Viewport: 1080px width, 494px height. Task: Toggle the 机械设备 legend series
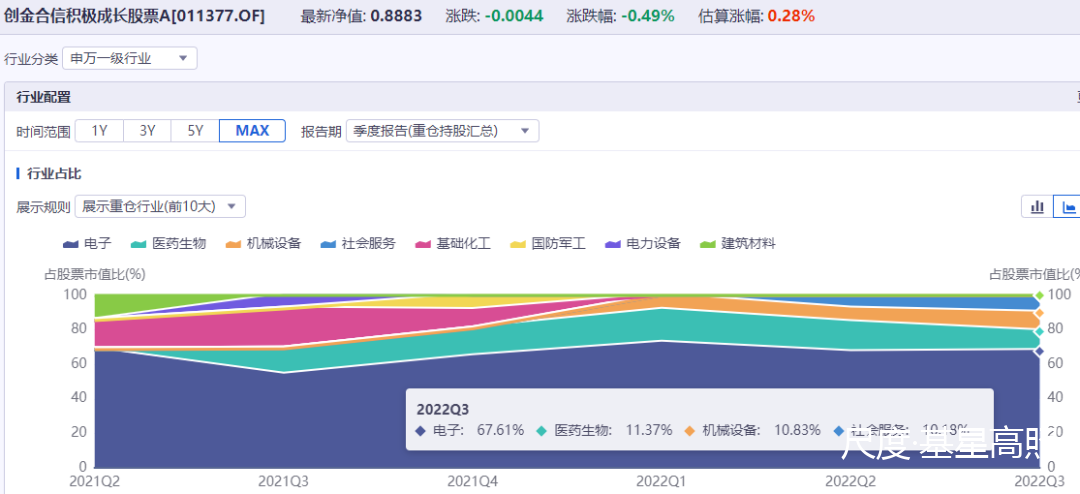point(264,243)
